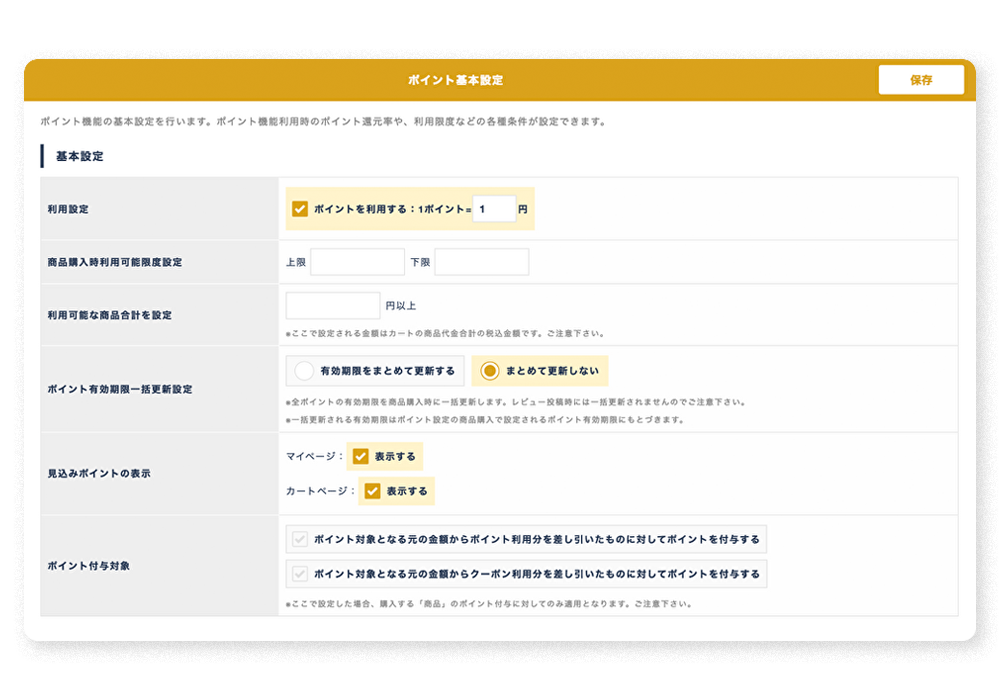This screenshot has height=700, width=1000.
Task: Select the 有効期限をまとめて更新する radio option
Action: pyautogui.click(x=305, y=371)
